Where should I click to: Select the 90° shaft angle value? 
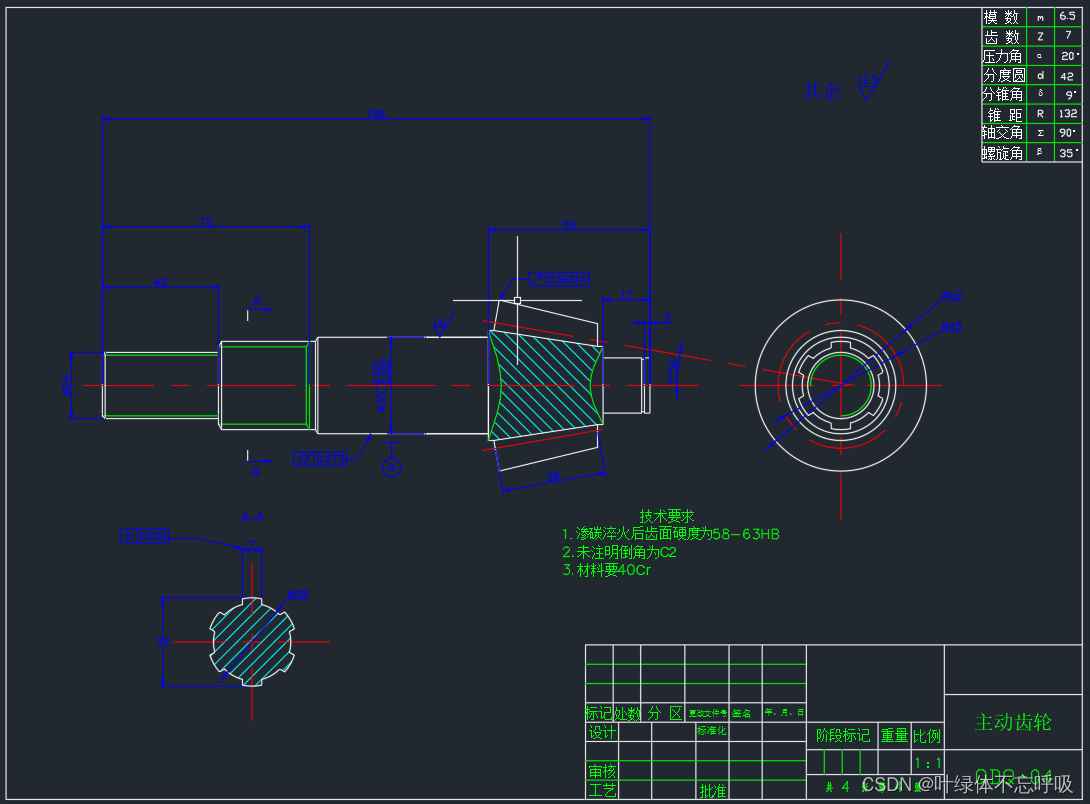pos(1068,133)
